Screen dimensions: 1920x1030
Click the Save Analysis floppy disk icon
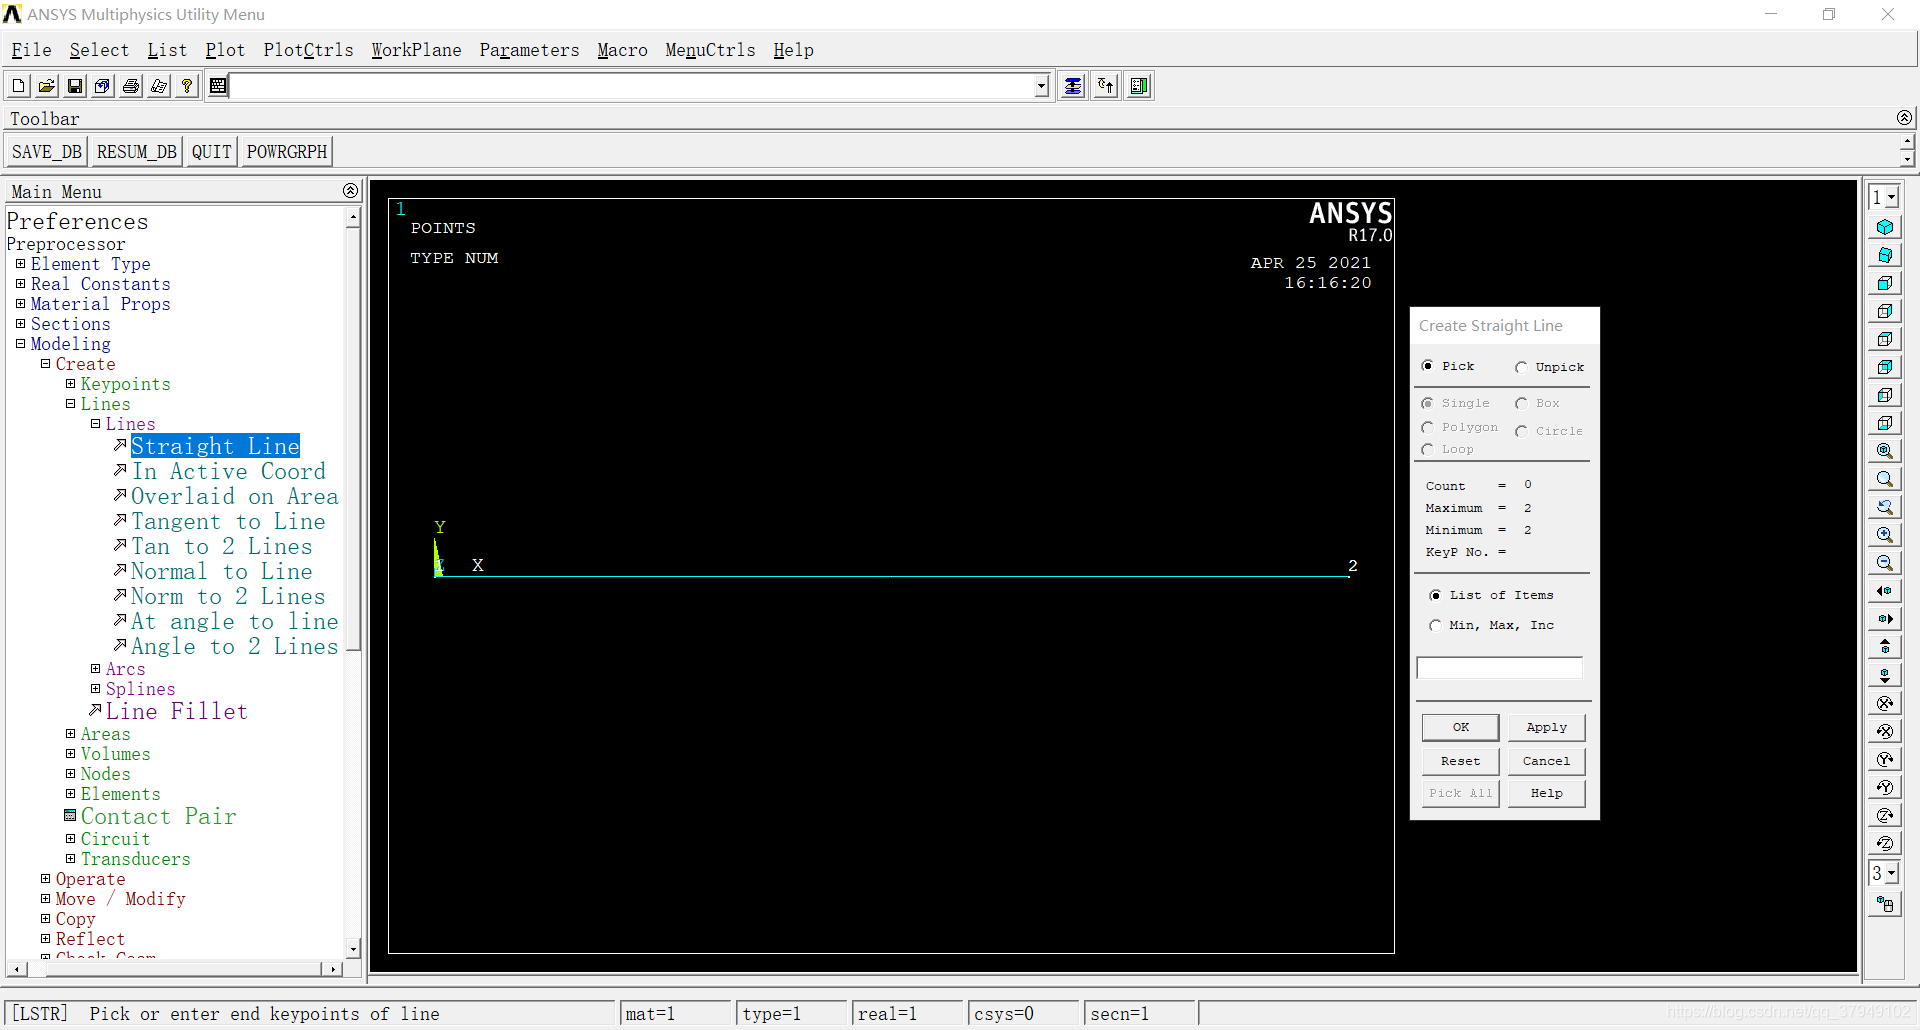pos(75,86)
